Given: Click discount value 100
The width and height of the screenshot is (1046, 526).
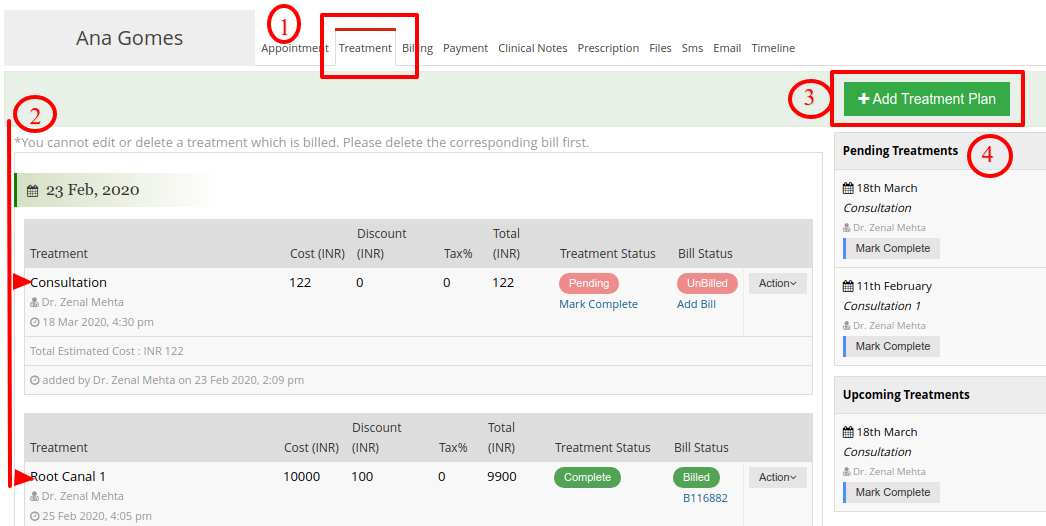Looking at the screenshot, I should pos(362,477).
